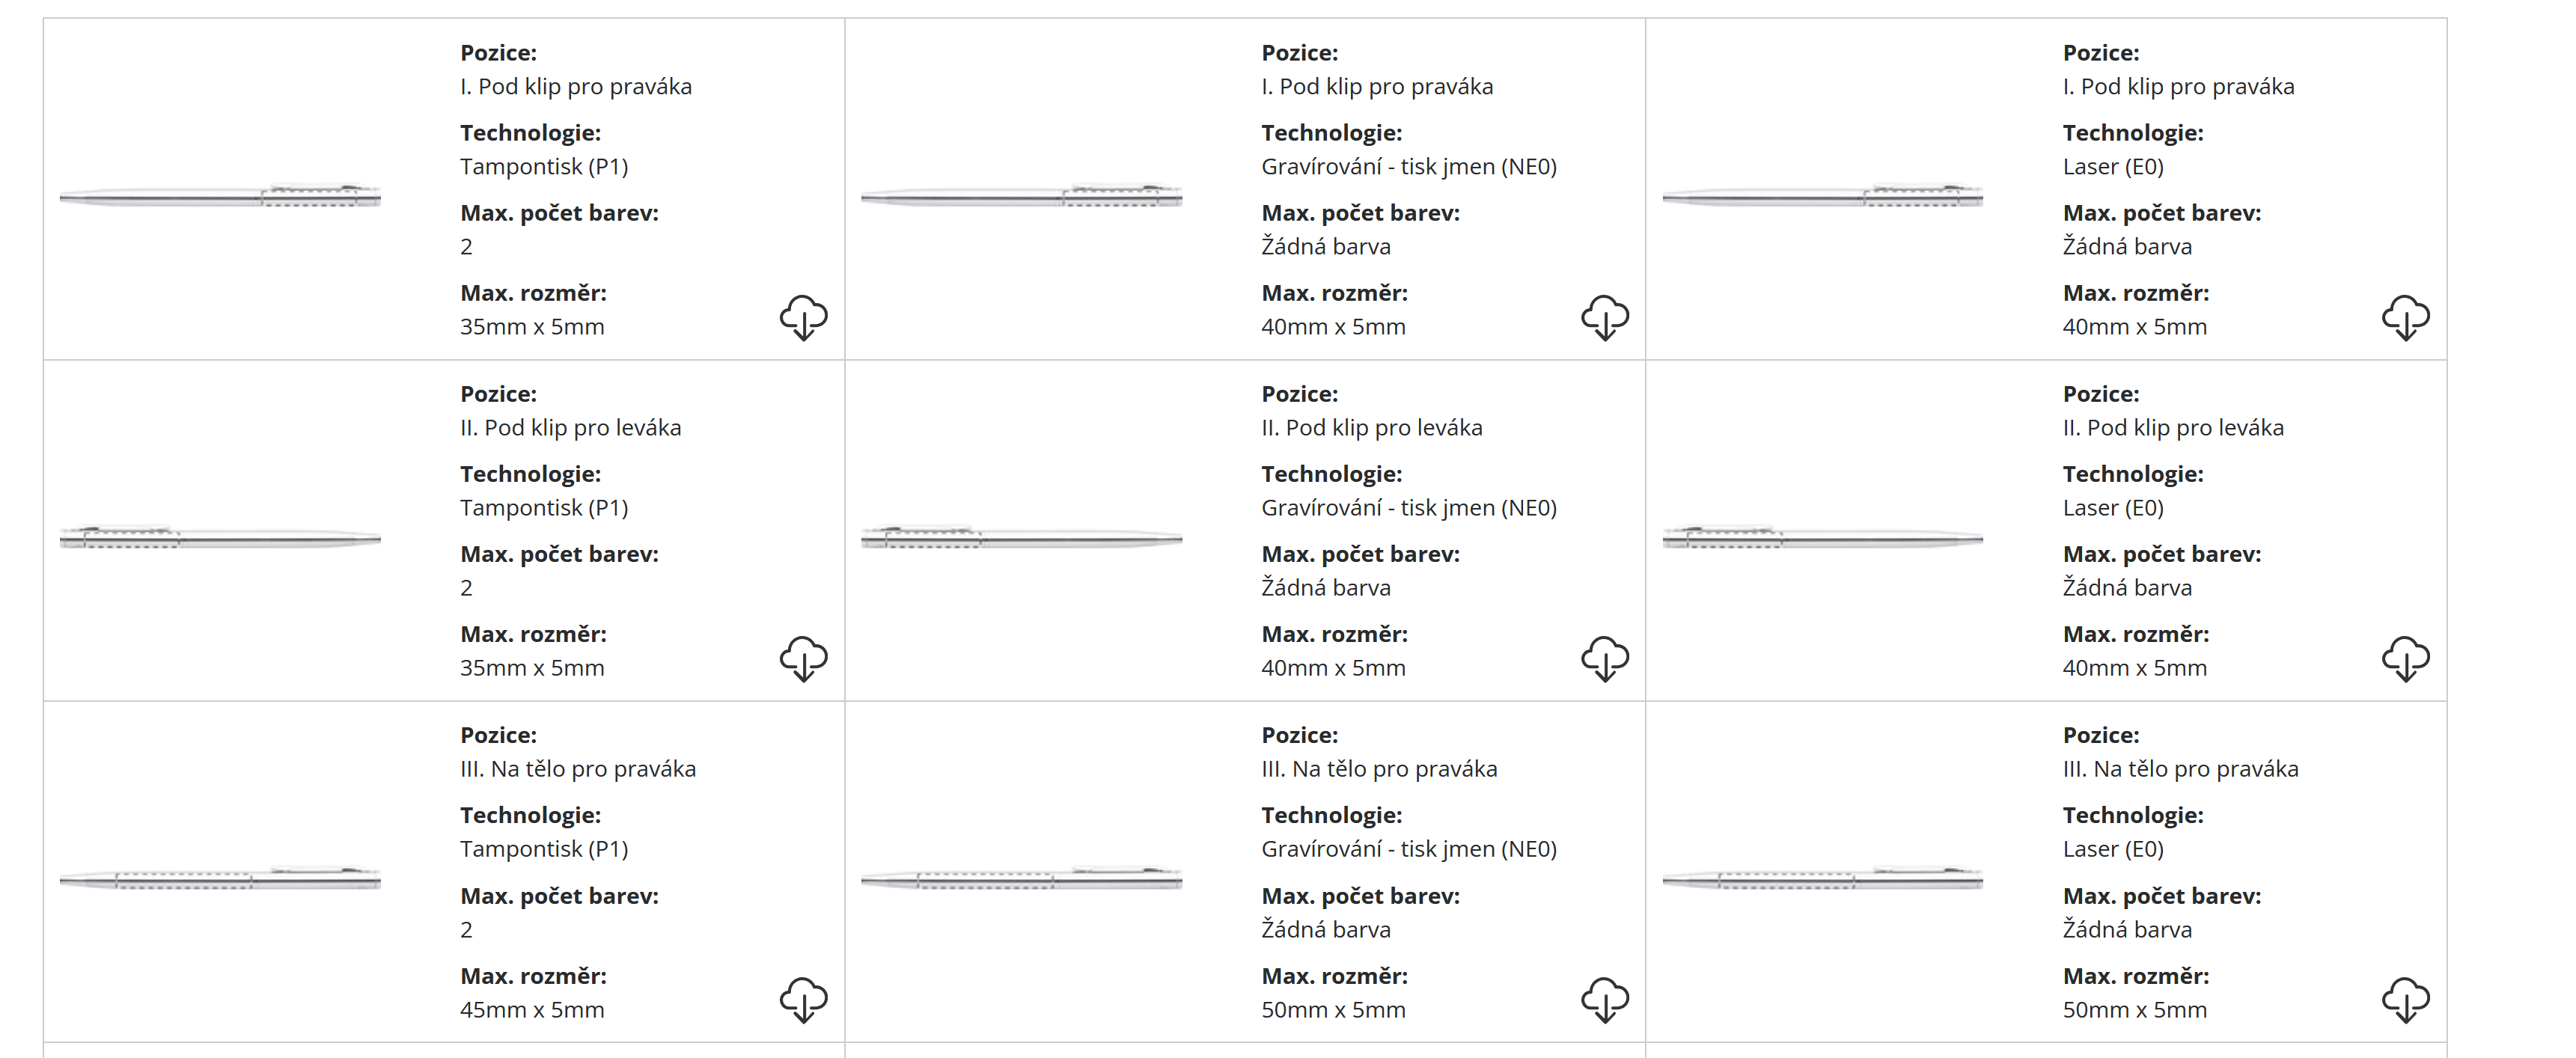Download Laser template for position III tělo
Screen dimensions: 2576x1058
2405,1000
